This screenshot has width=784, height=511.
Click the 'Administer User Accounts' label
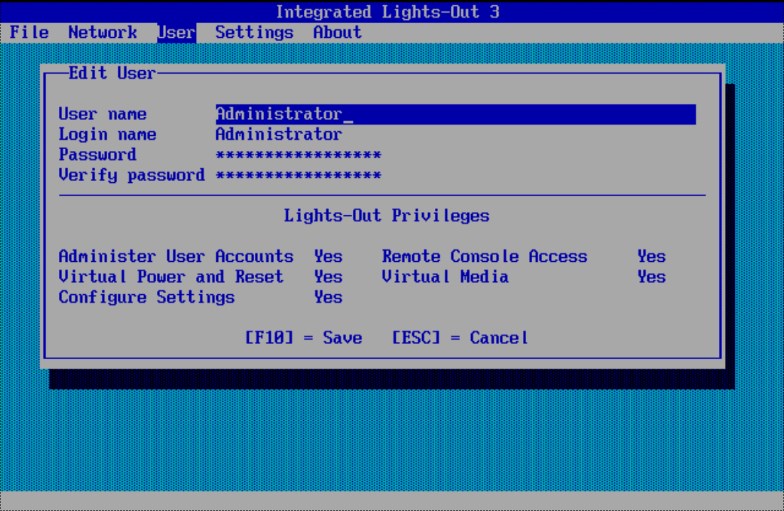tap(176, 256)
